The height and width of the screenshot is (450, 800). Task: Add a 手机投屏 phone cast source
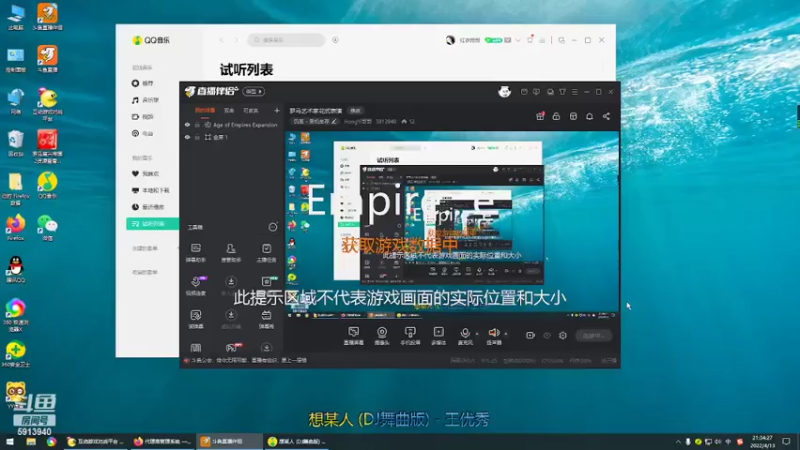[x=410, y=336]
